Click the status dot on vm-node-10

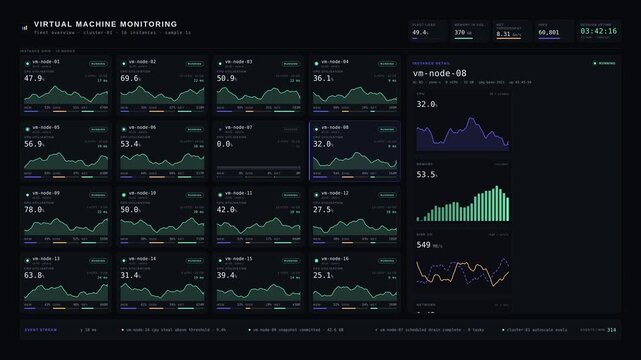pos(124,195)
